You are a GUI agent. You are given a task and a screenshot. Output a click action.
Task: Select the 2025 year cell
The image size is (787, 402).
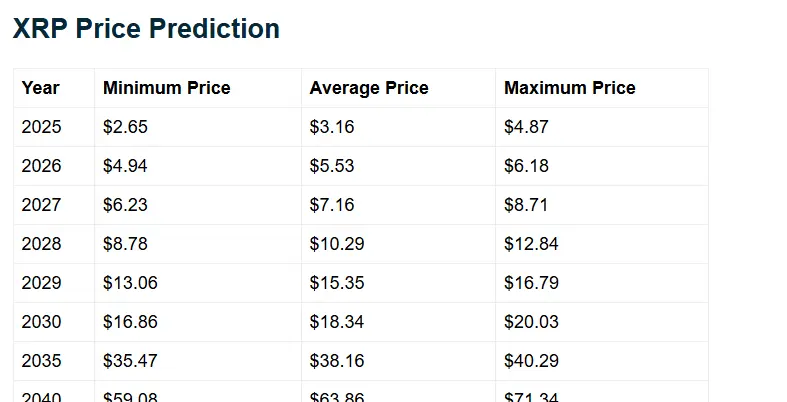pyautogui.click(x=41, y=127)
